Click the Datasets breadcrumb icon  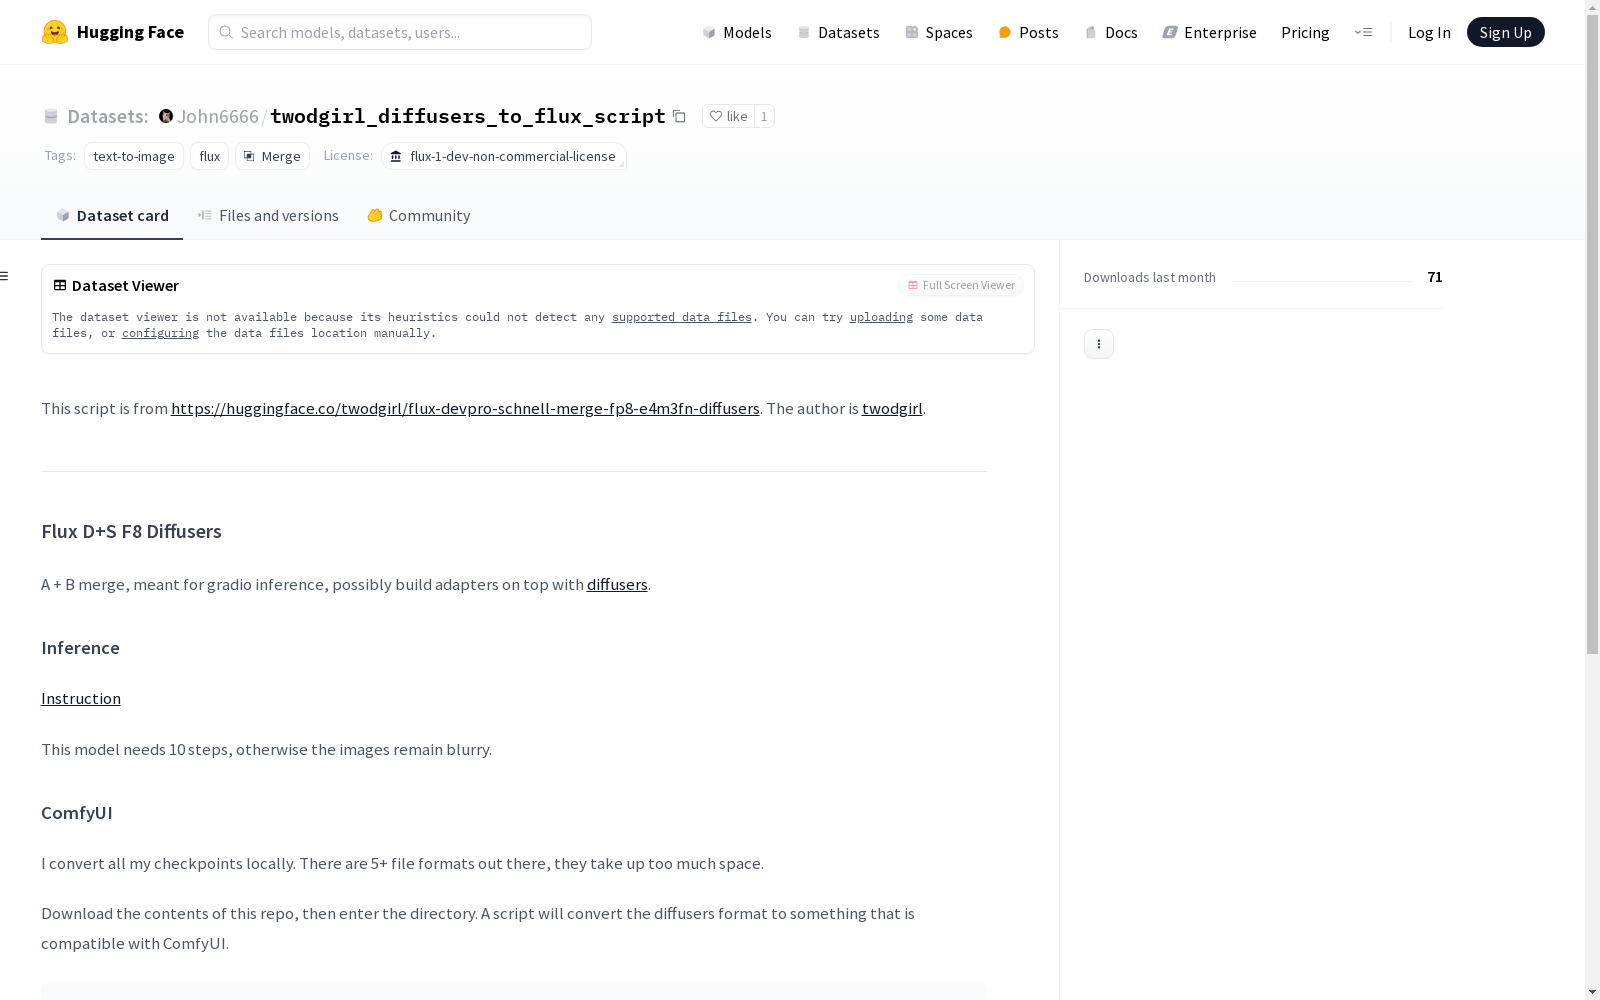[51, 116]
